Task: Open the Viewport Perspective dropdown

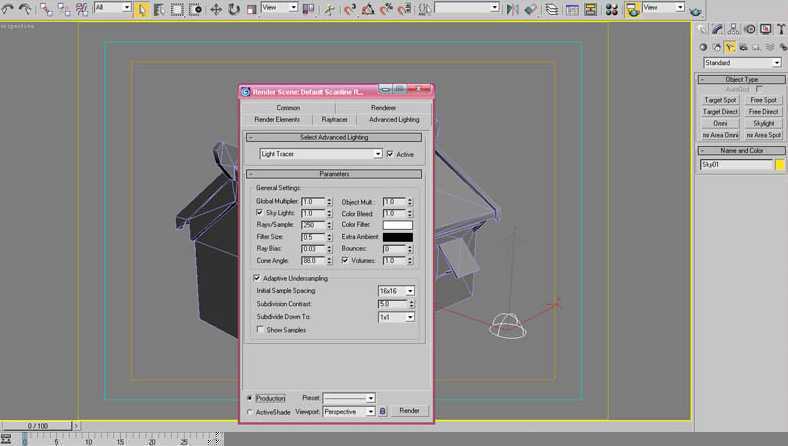Action: pos(349,411)
